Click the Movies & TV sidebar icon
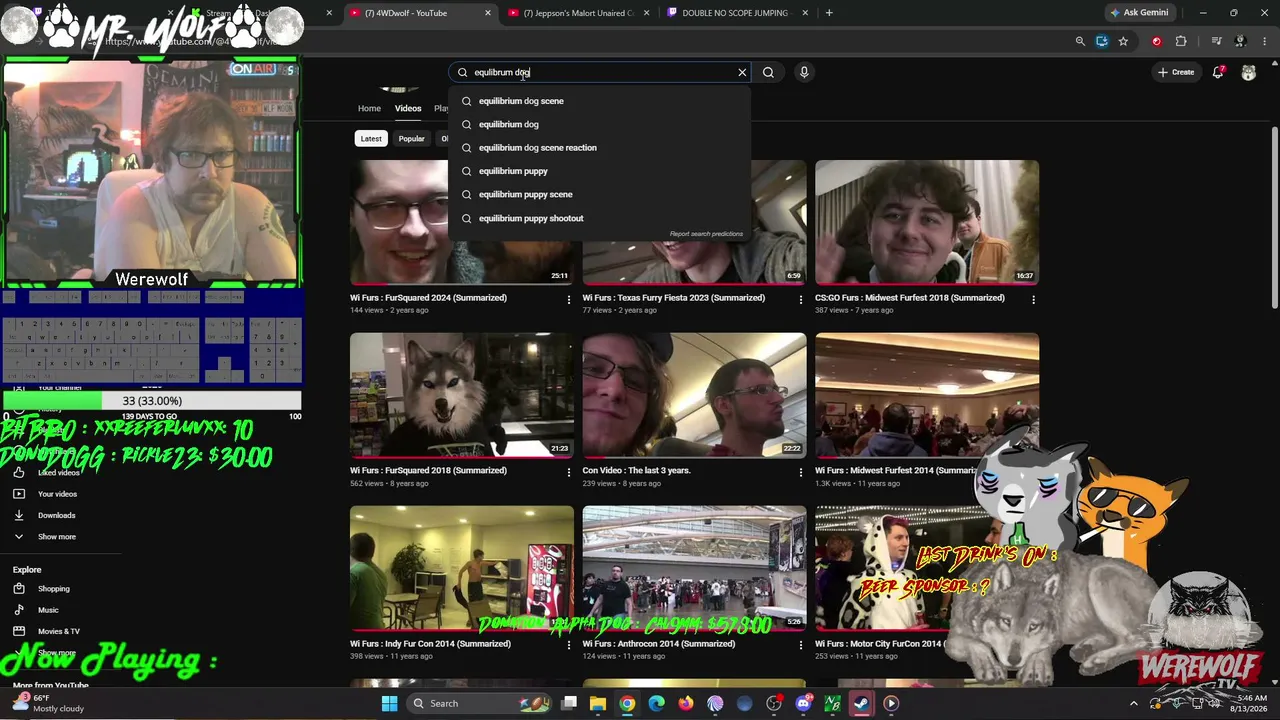 tap(19, 631)
